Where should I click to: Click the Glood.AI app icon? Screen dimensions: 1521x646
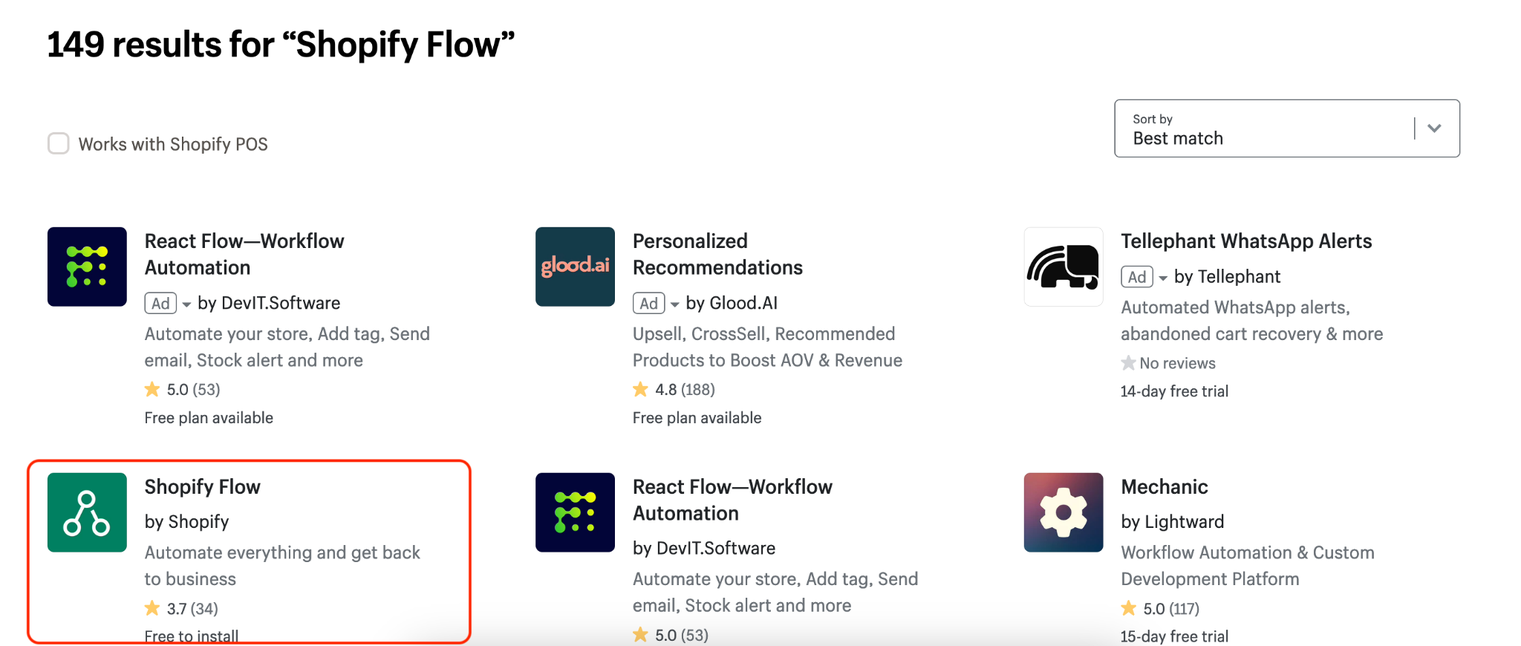pos(575,267)
